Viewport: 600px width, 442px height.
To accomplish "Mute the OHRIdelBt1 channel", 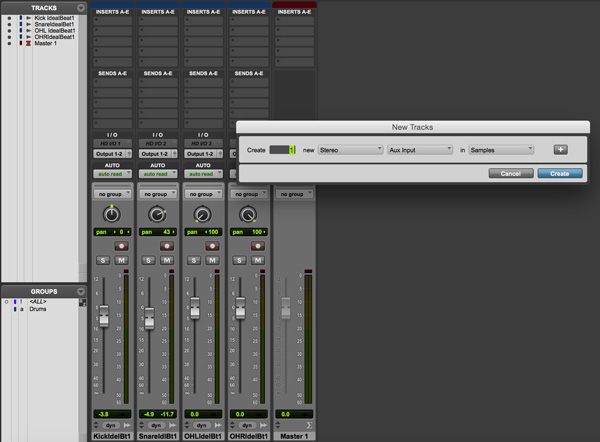I will pyautogui.click(x=258, y=261).
